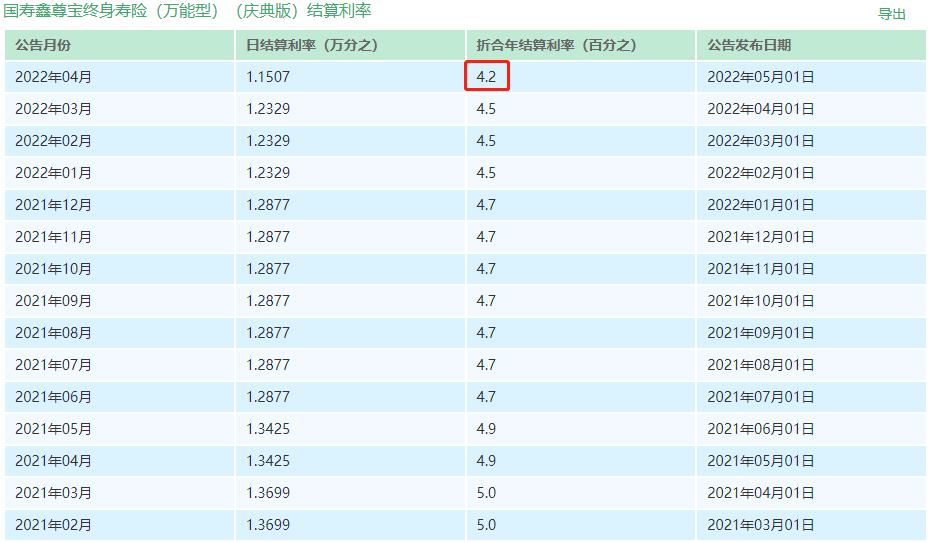Click the publish date 2021年06月01日
The width and height of the screenshot is (931, 542).
tap(761, 429)
